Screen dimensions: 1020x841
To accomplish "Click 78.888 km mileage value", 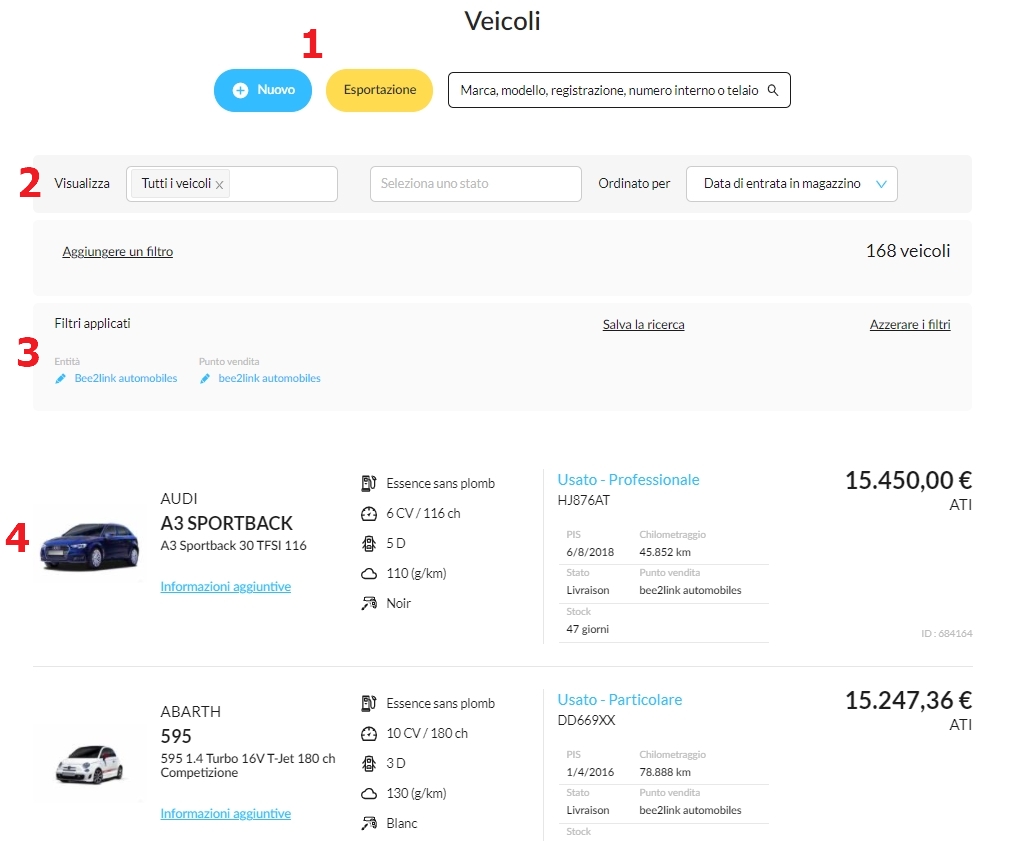I will 665,772.
